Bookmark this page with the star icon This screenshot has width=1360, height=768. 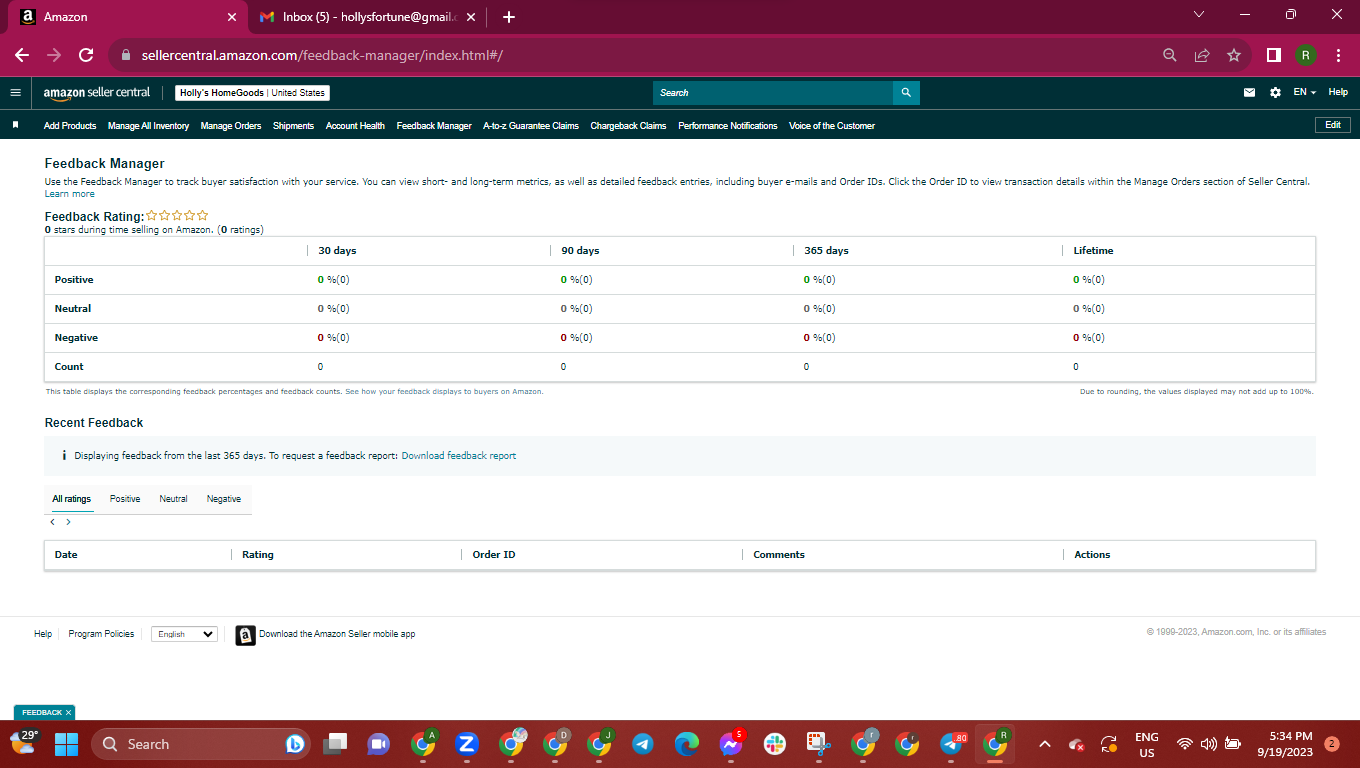1234,55
